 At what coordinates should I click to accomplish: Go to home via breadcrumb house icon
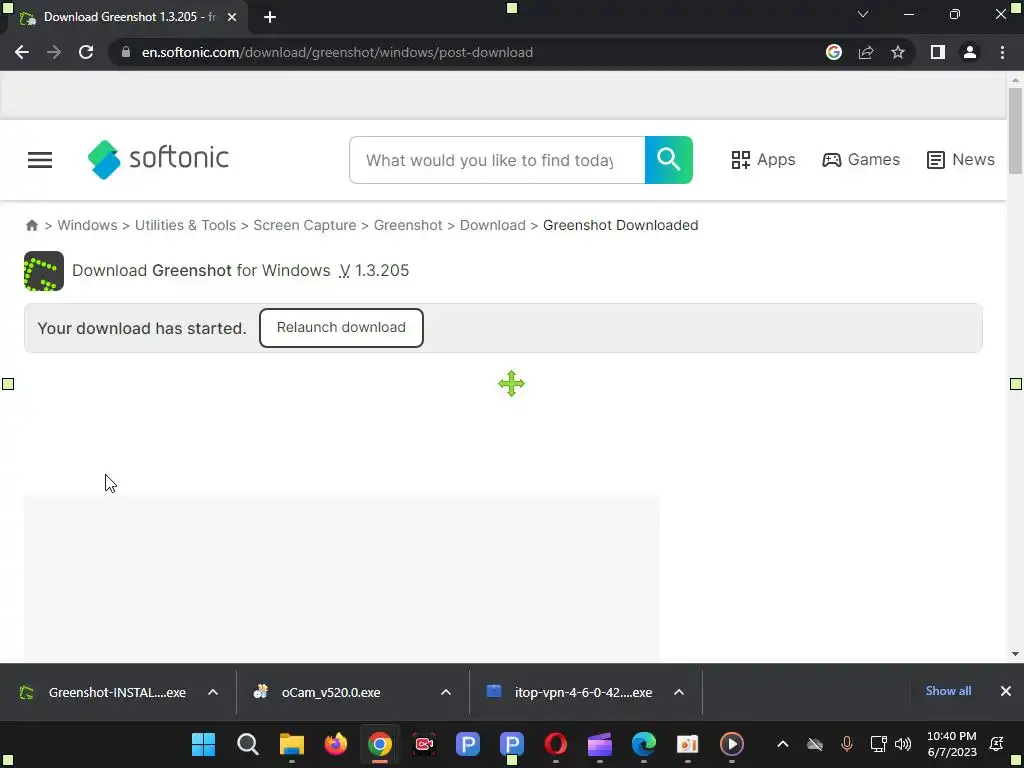click(31, 225)
